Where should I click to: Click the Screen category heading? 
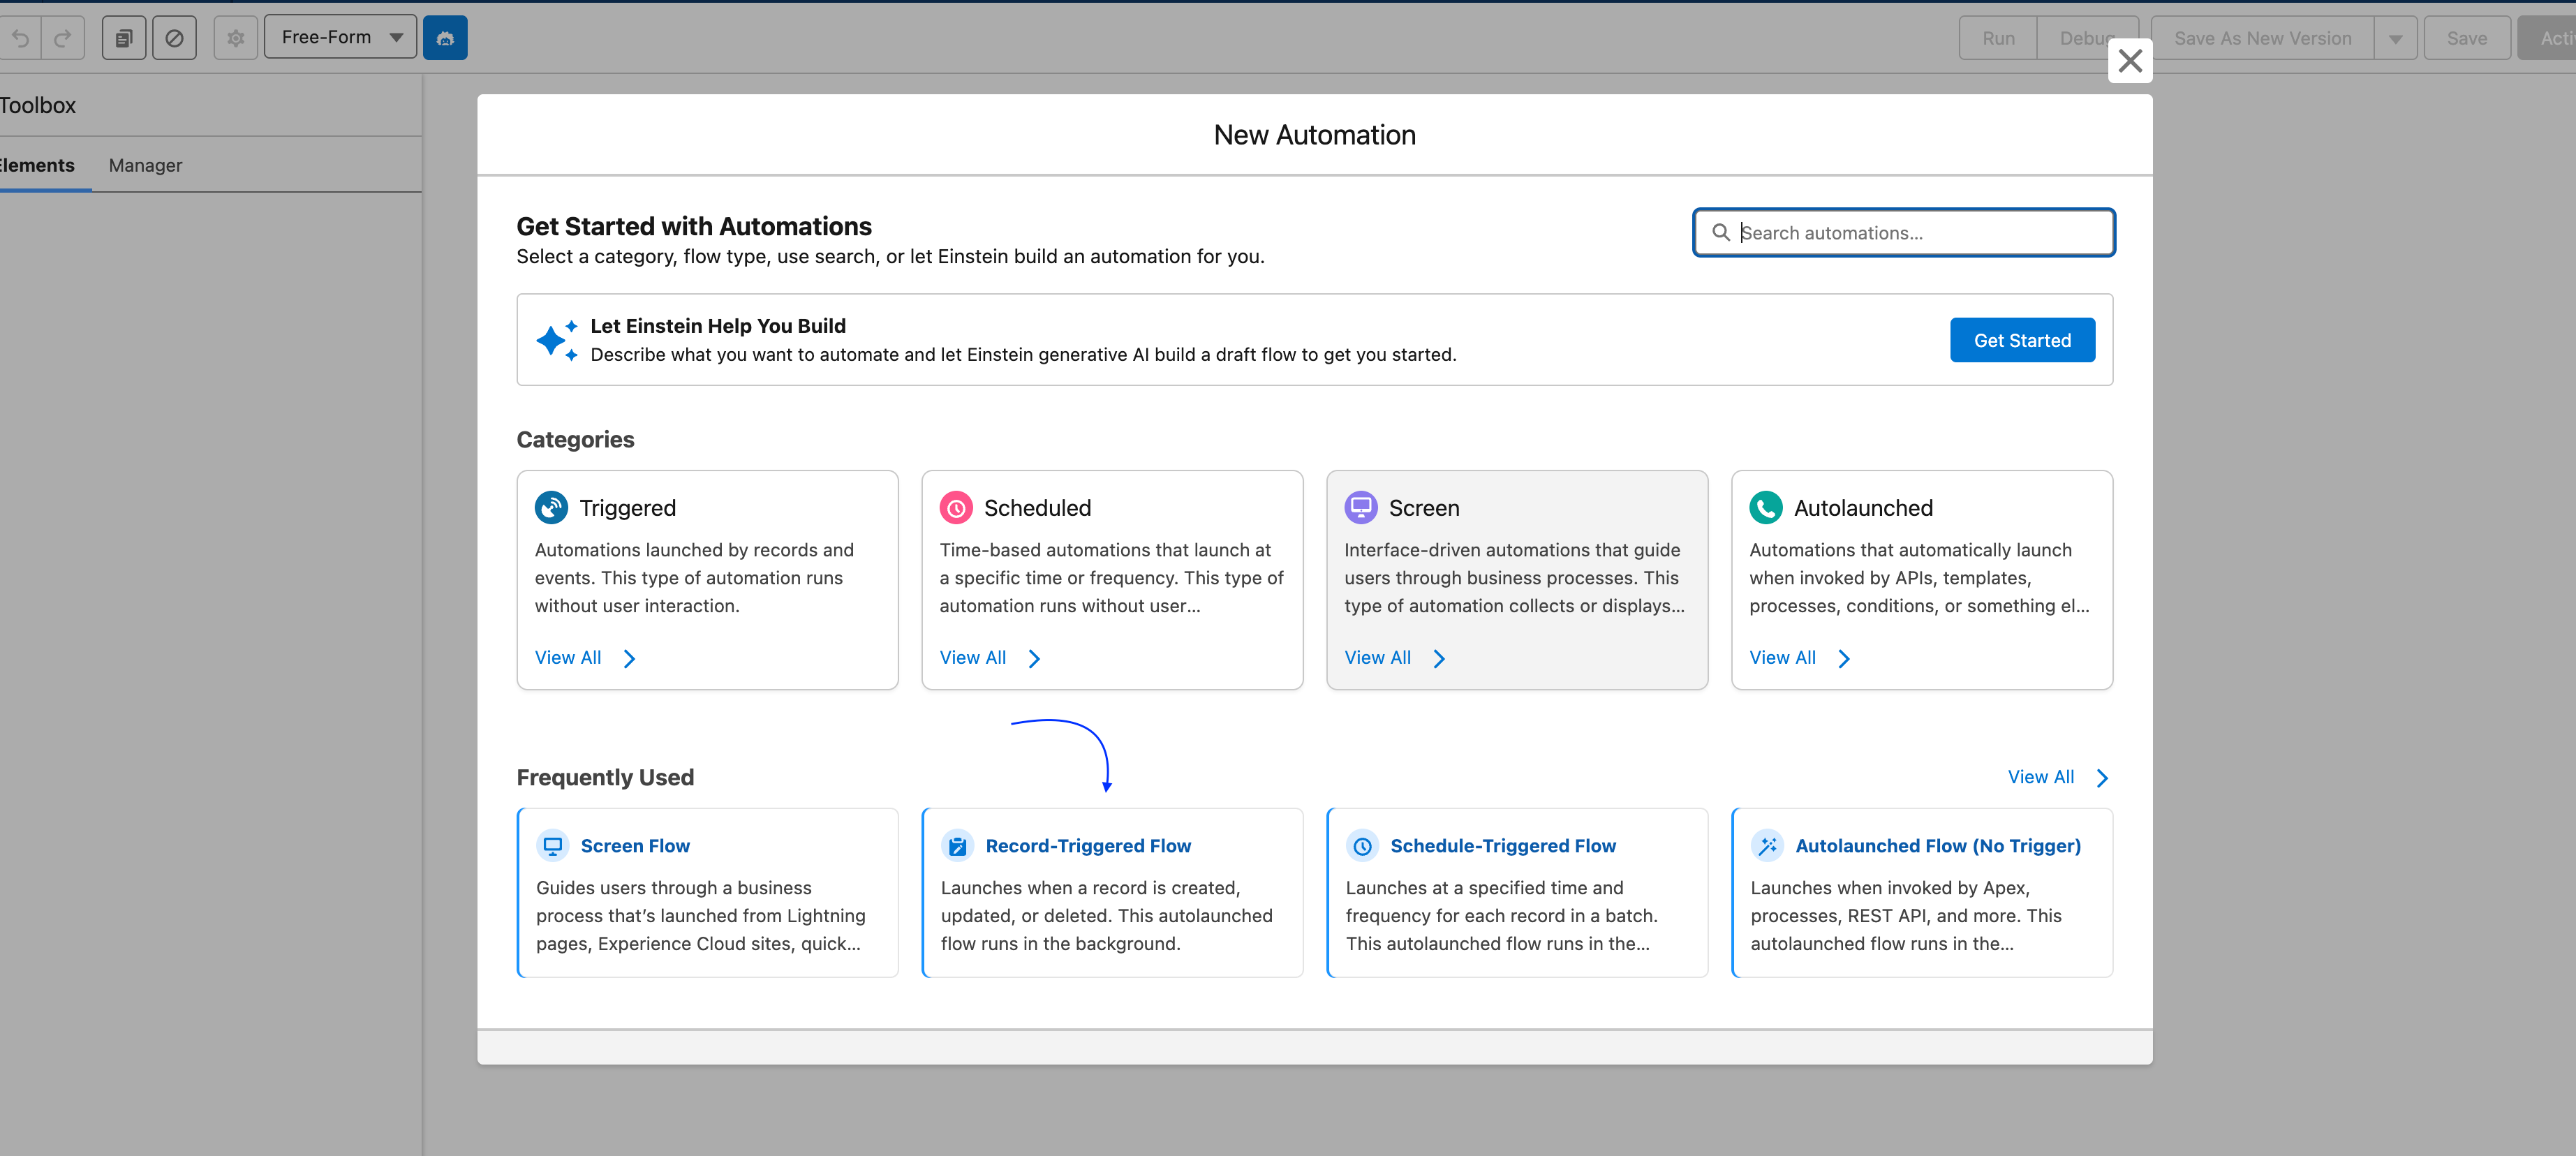(x=1424, y=508)
